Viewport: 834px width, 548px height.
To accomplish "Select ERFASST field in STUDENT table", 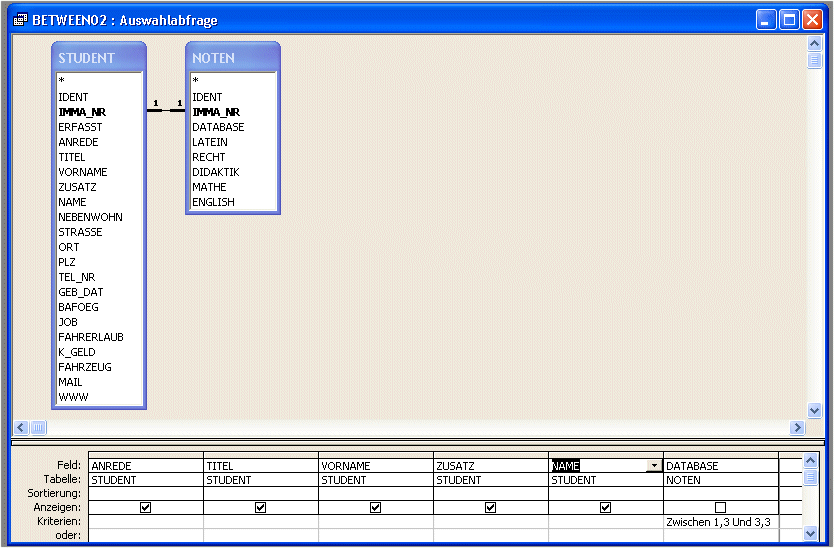I will [x=80, y=127].
